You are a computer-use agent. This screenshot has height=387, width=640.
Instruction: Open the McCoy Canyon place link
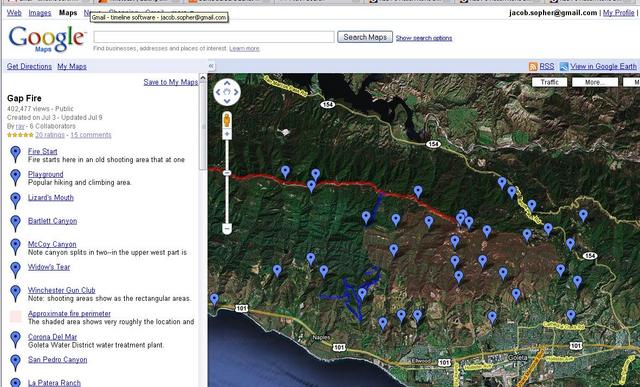[52, 244]
